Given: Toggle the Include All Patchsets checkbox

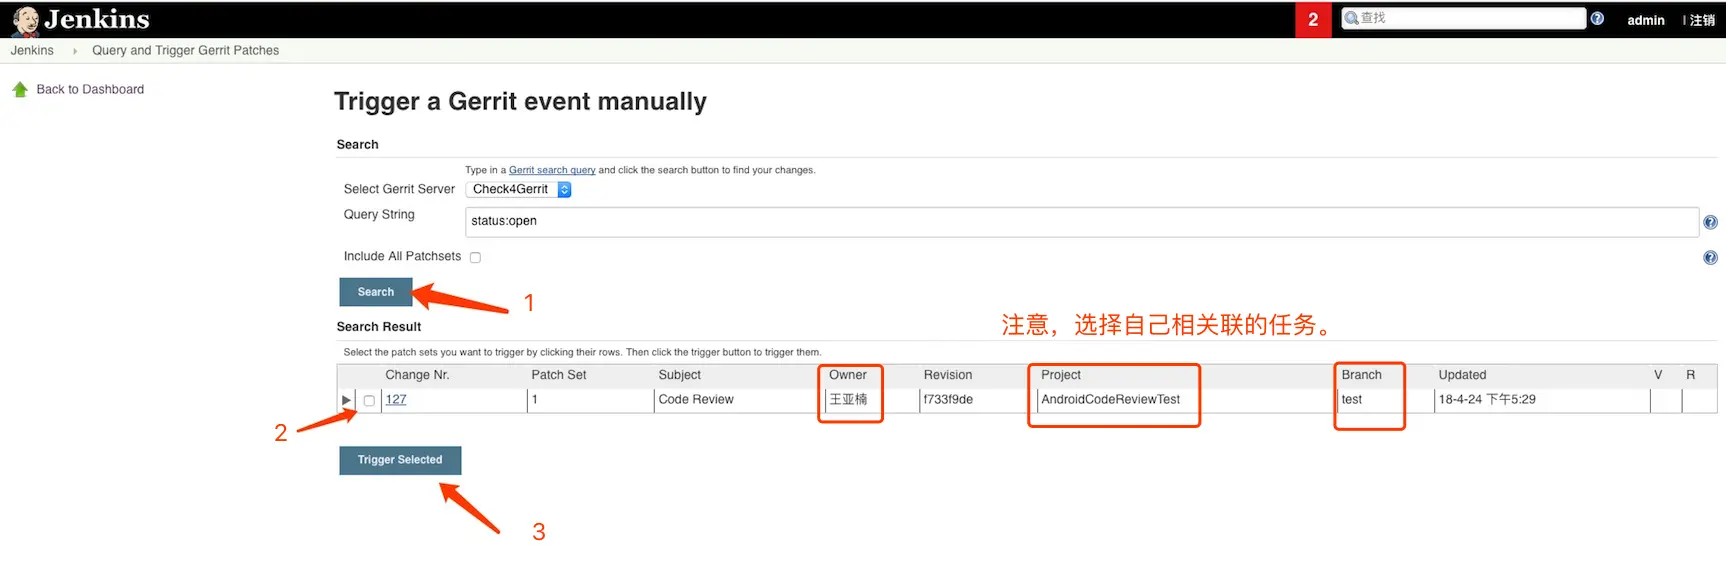Looking at the screenshot, I should 475,257.
